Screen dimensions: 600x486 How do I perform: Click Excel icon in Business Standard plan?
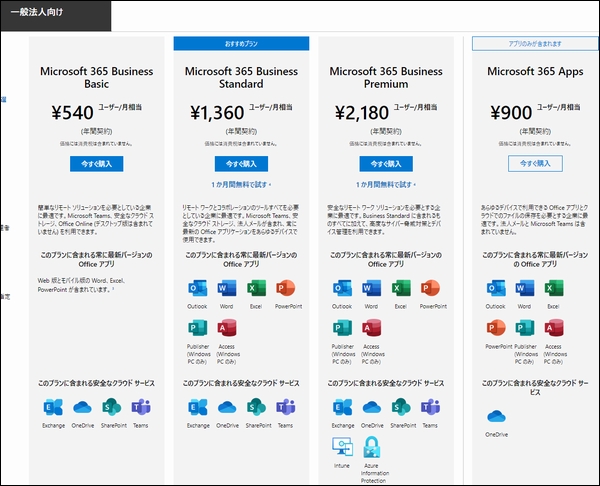click(256, 289)
